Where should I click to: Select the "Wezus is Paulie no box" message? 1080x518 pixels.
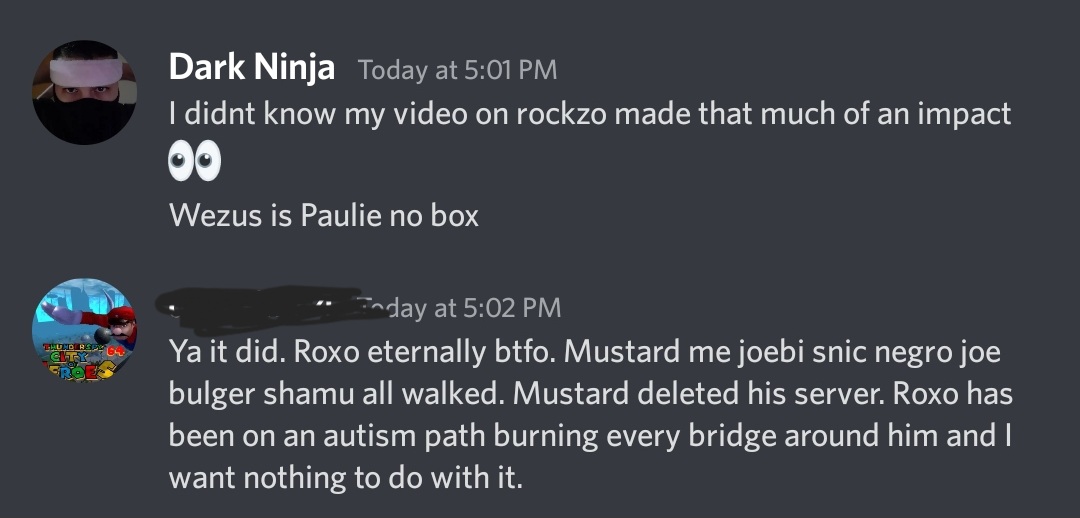tap(323, 215)
